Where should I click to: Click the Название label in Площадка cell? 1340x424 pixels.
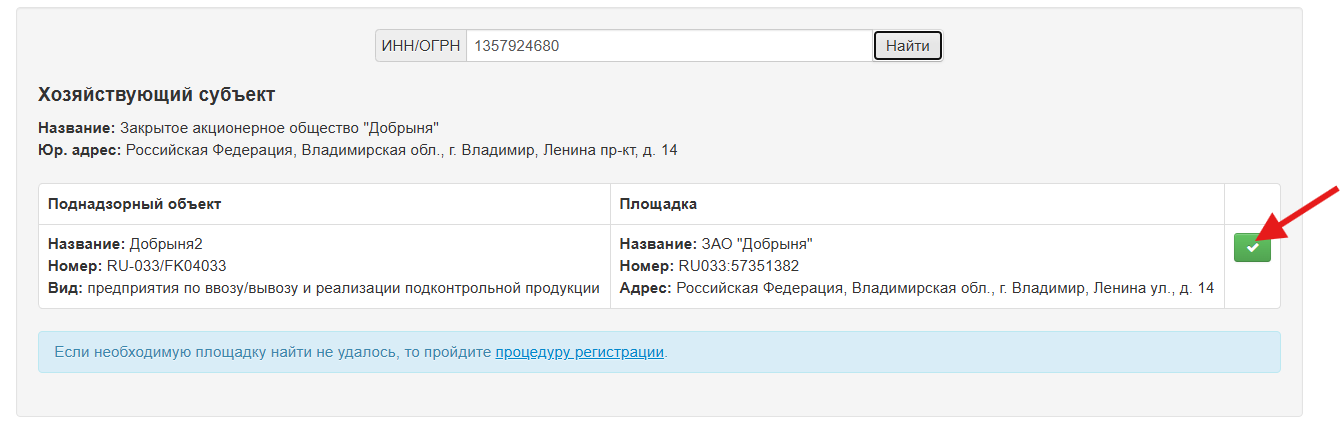click(x=654, y=244)
